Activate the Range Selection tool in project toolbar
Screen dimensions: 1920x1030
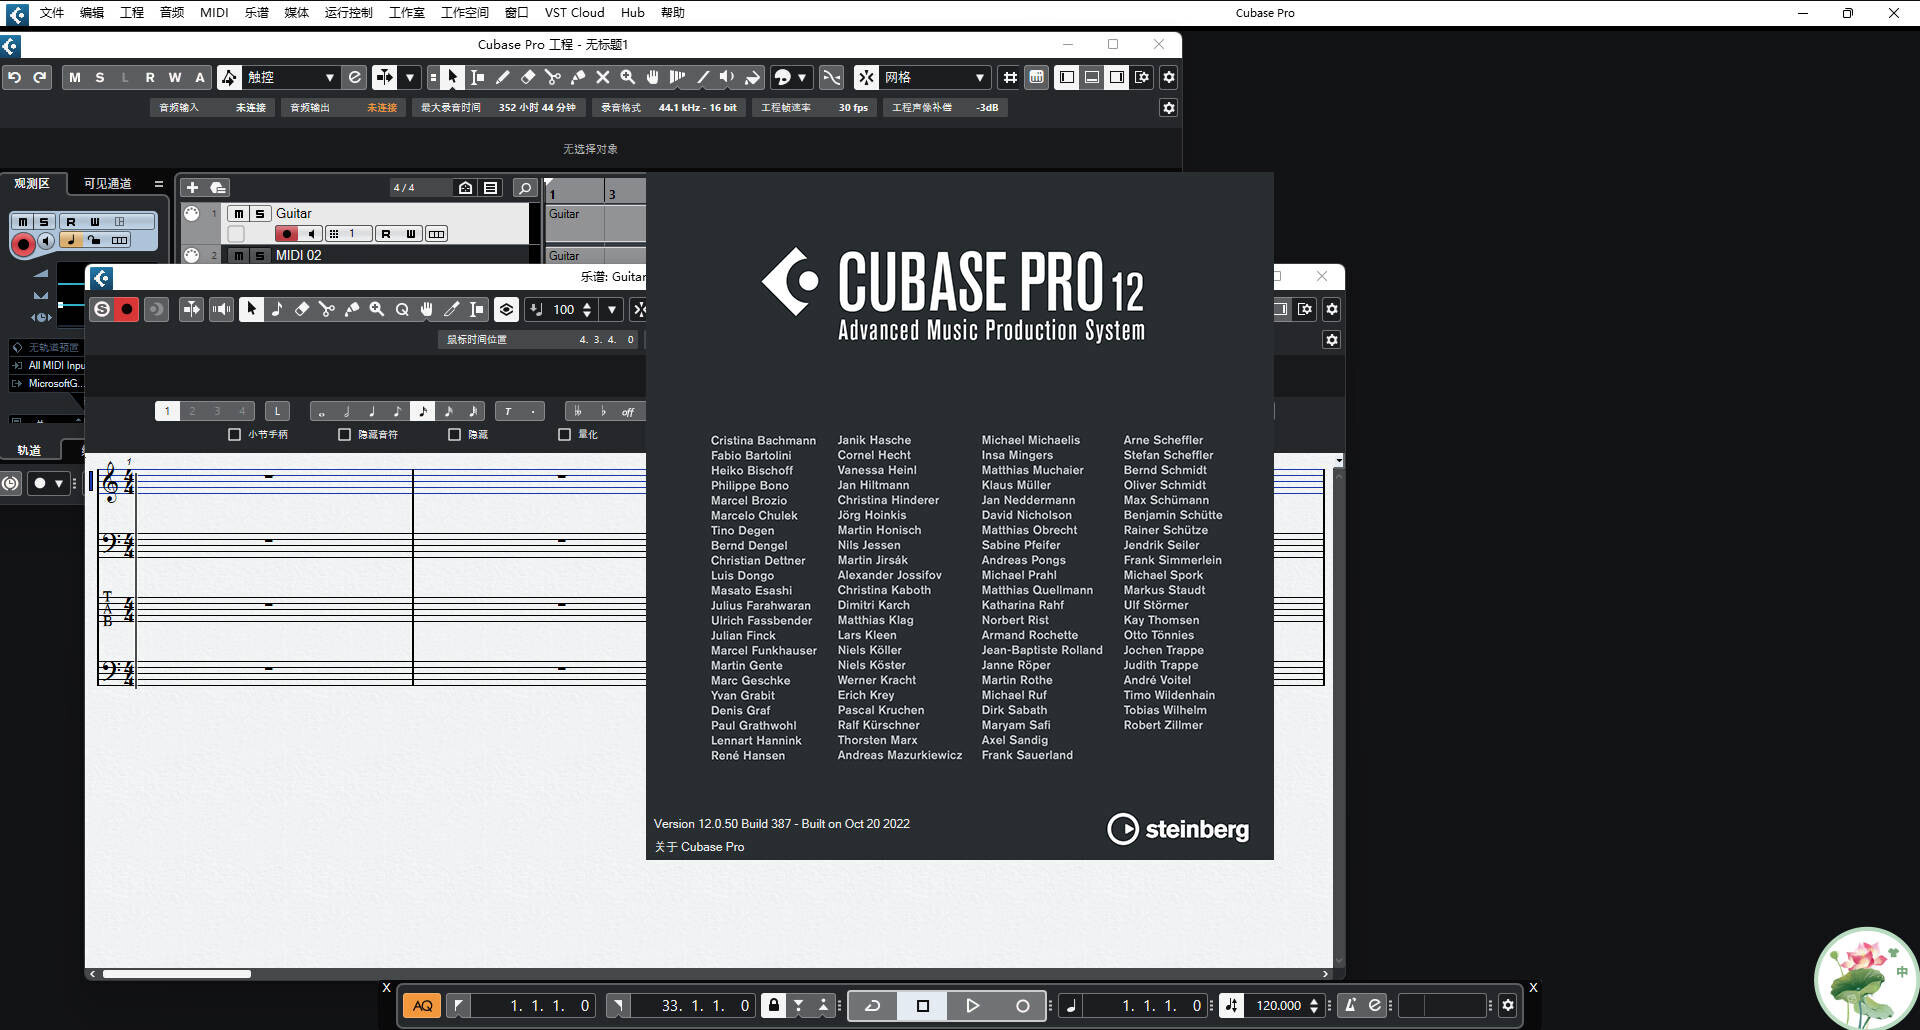pyautogui.click(x=478, y=77)
